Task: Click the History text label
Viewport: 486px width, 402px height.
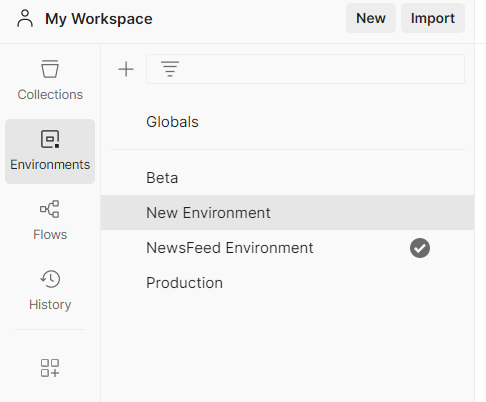Action: click(x=50, y=305)
